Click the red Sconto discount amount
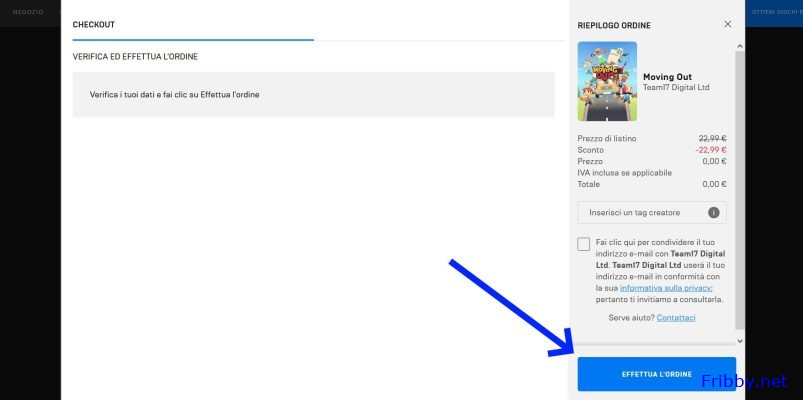Image resolution: width=803 pixels, height=400 pixels. click(710, 149)
